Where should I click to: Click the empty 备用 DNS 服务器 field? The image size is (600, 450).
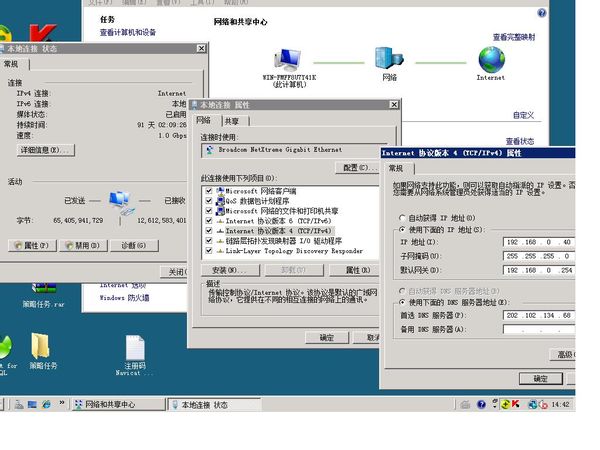[x=539, y=329]
